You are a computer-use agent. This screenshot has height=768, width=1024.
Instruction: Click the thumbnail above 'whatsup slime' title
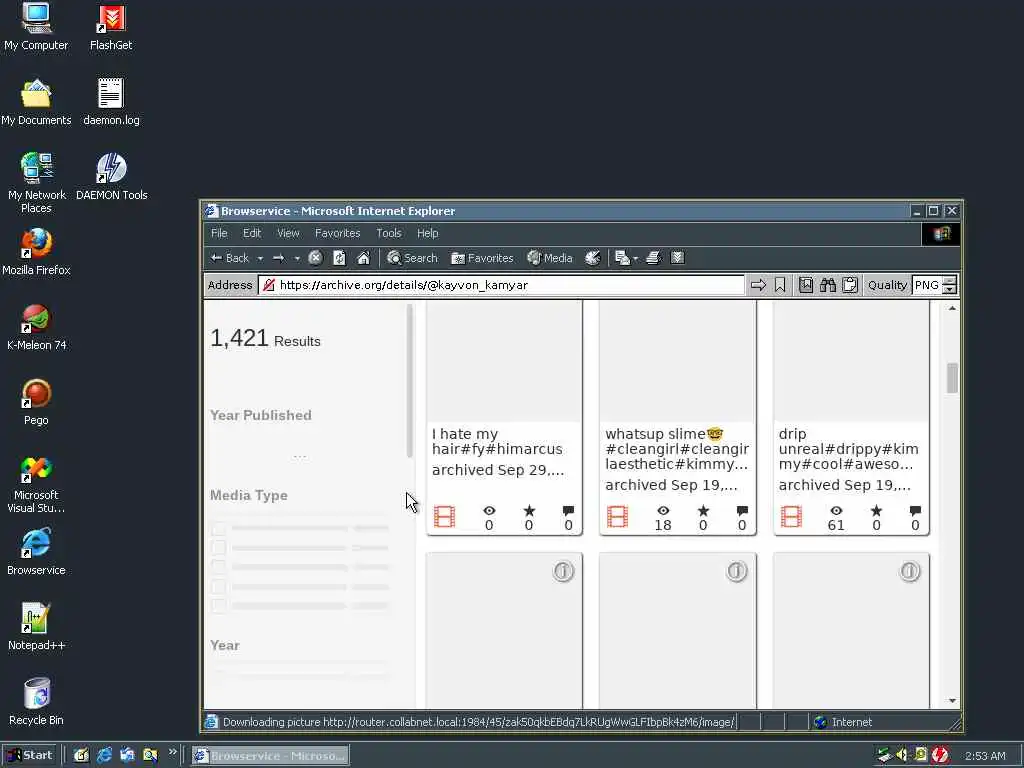pos(677,361)
